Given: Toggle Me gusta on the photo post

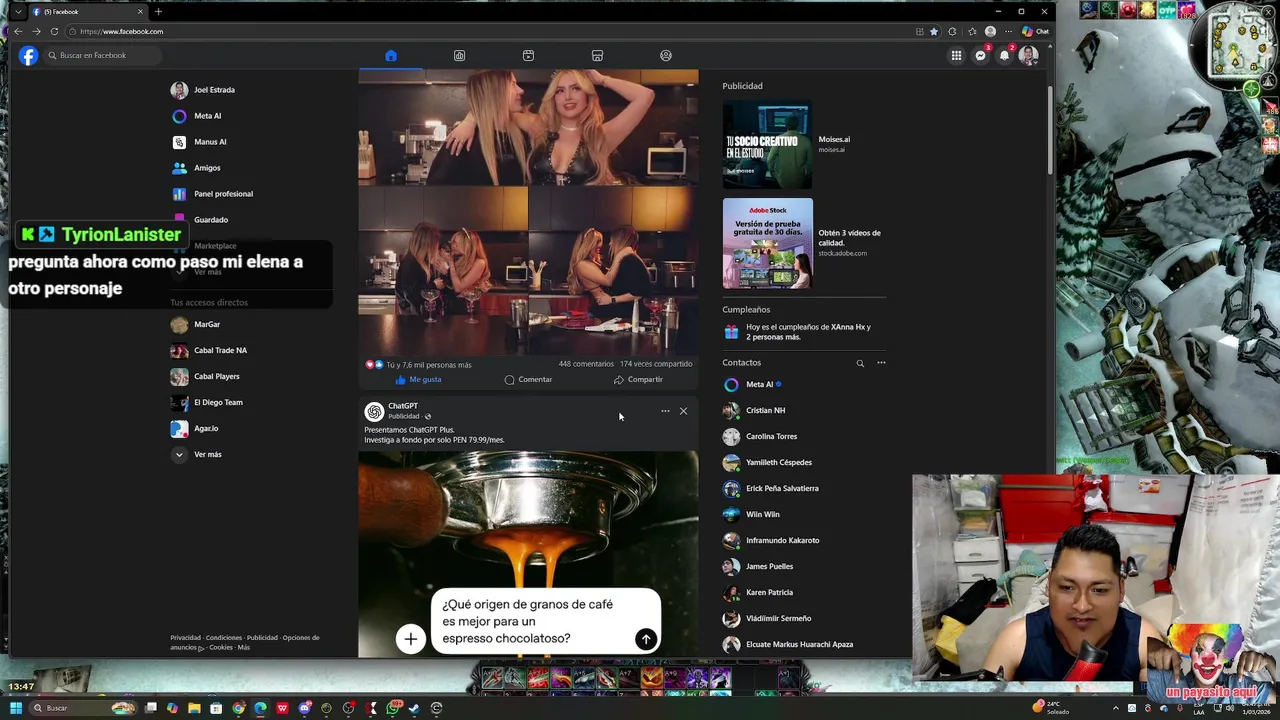Looking at the screenshot, I should point(418,380).
